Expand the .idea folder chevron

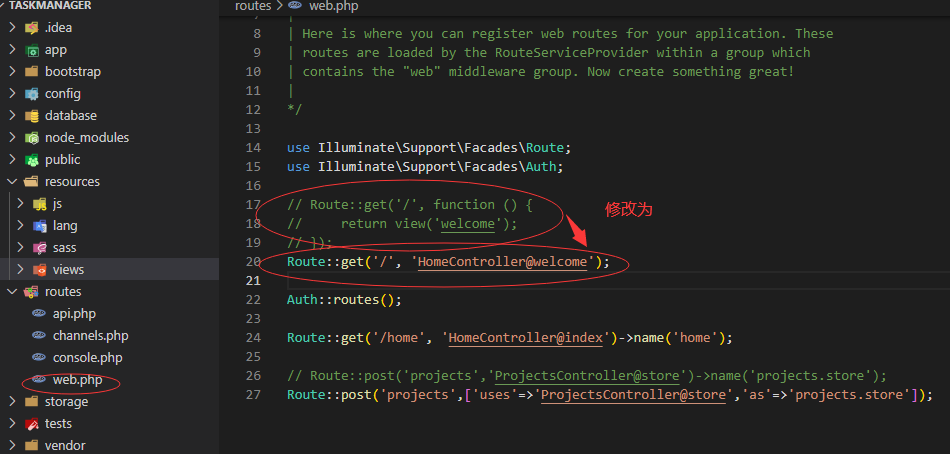click(12, 28)
